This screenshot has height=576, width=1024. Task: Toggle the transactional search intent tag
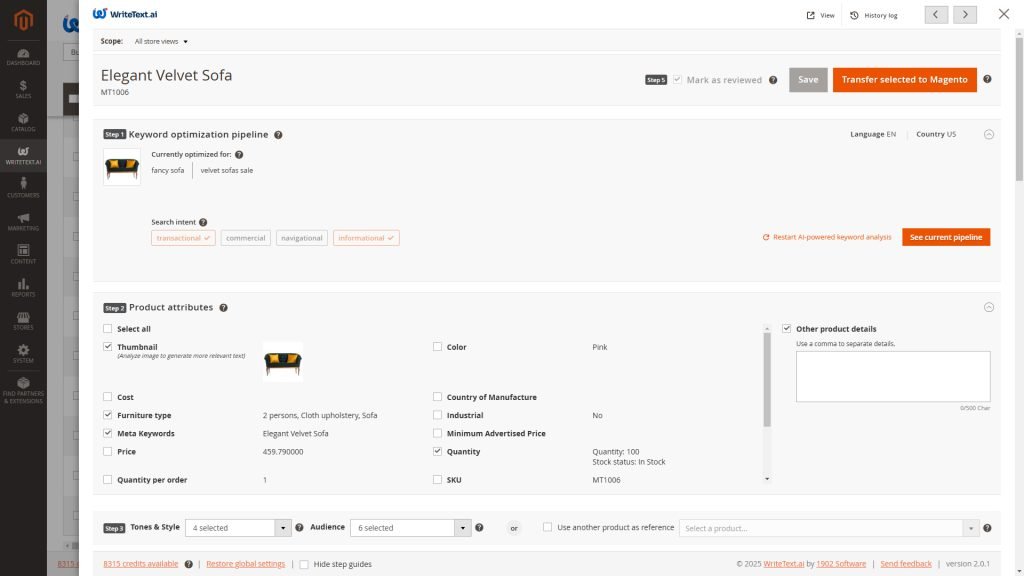click(x=183, y=238)
